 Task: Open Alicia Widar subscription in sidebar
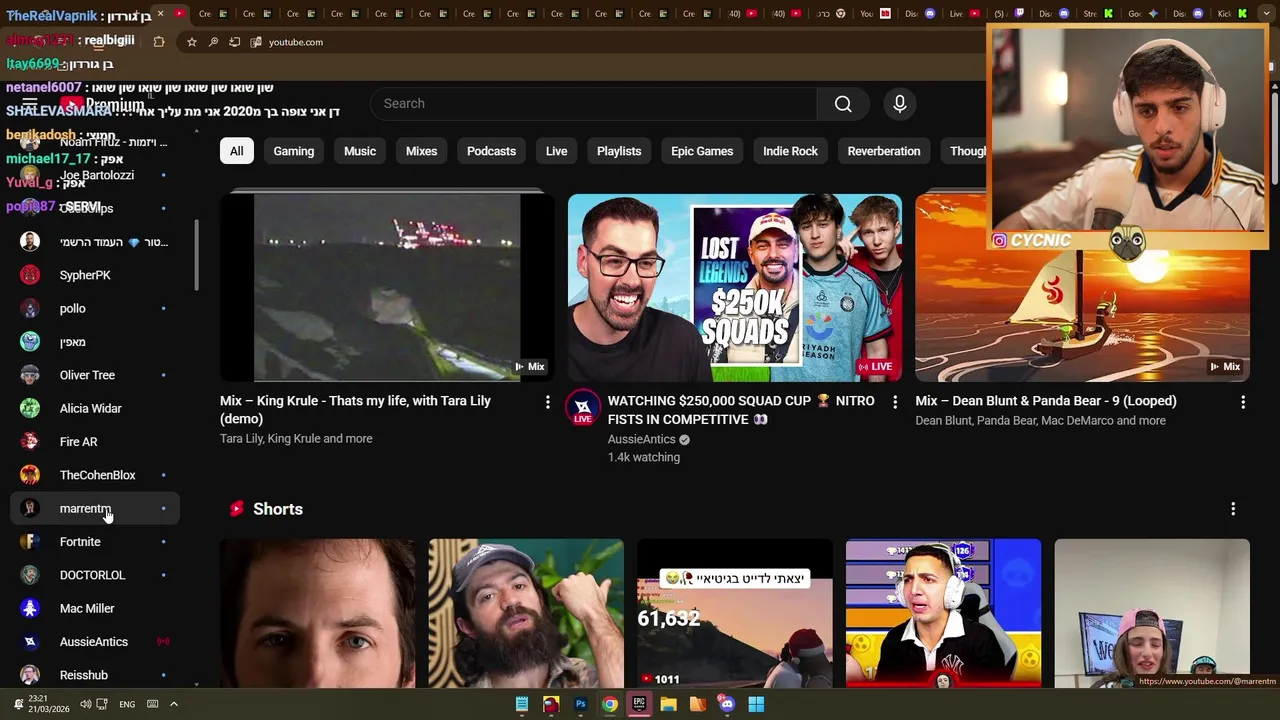(95, 408)
